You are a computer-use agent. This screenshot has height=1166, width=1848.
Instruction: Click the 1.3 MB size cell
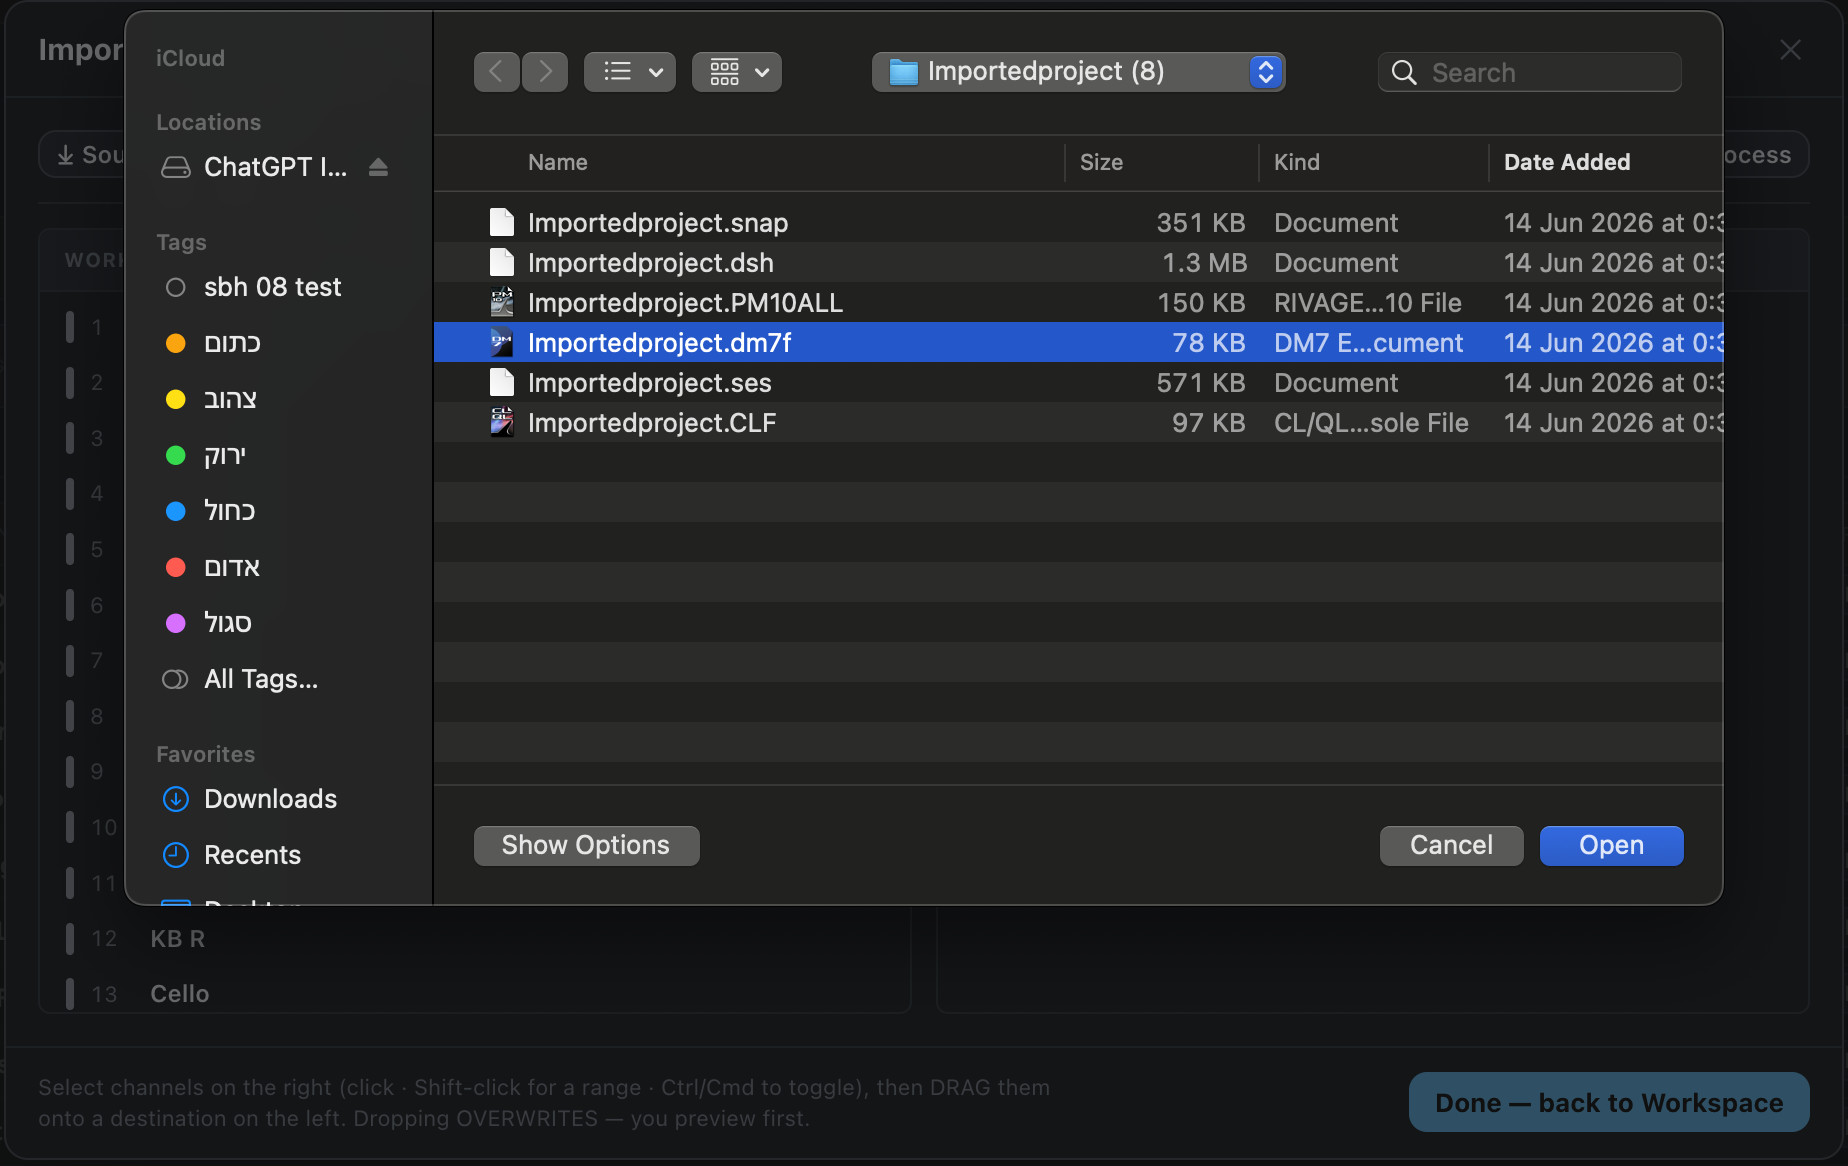[1204, 262]
